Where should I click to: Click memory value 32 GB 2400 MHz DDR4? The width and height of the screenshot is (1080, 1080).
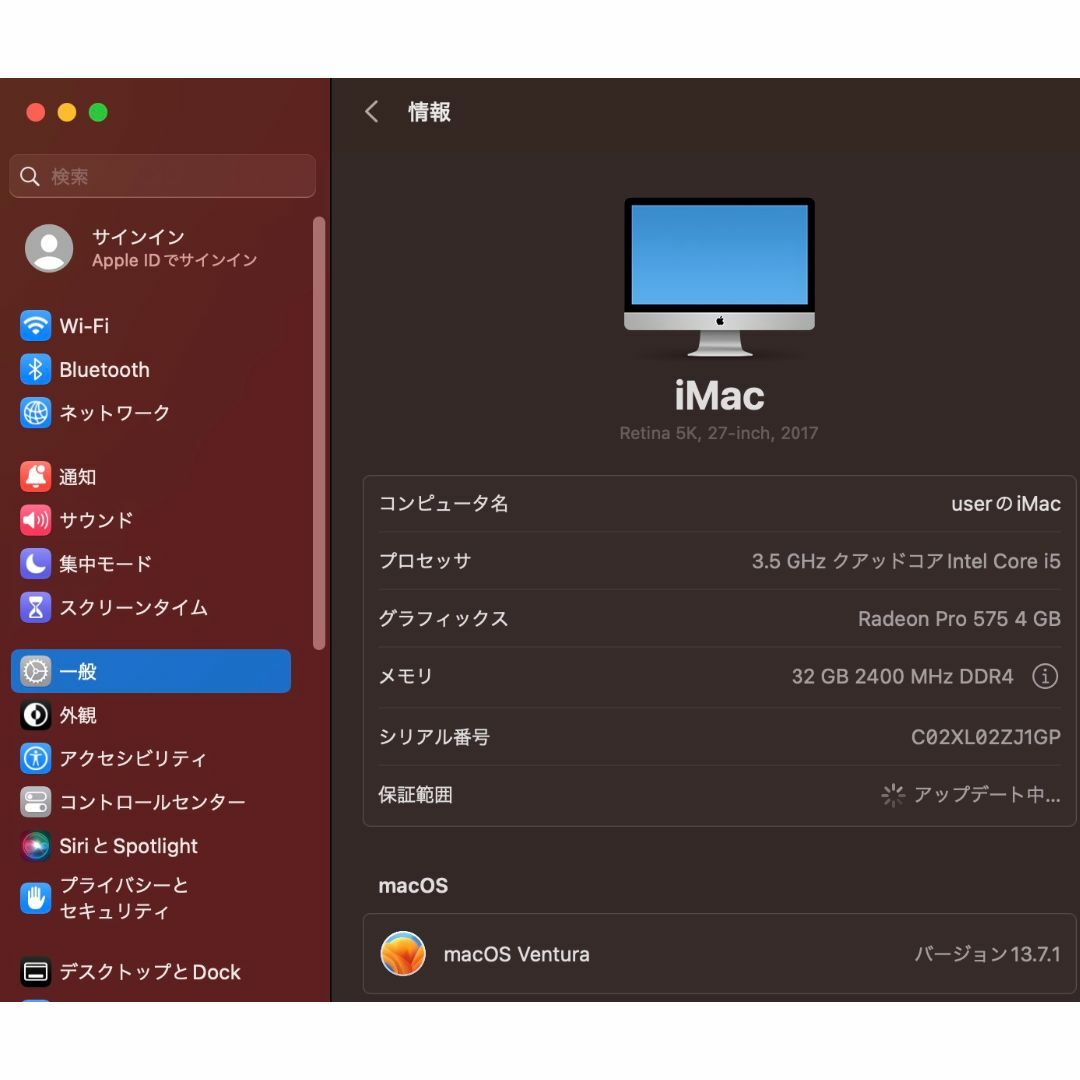pyautogui.click(x=902, y=676)
